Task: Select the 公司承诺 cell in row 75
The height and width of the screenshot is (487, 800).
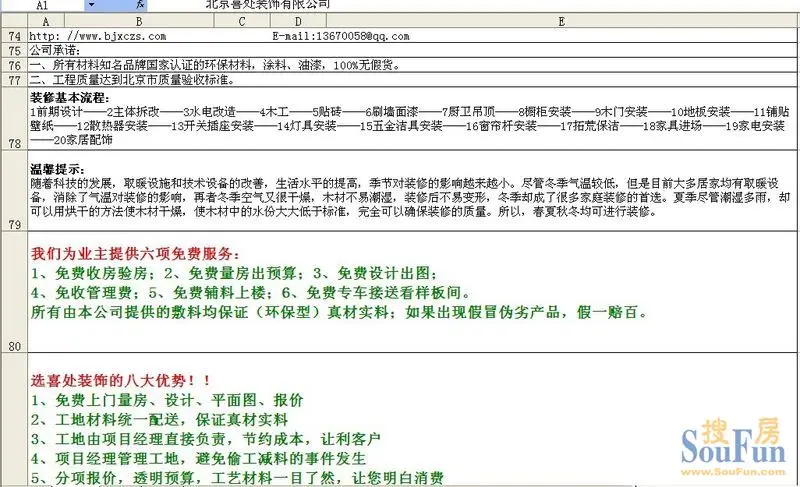Action: 56,50
